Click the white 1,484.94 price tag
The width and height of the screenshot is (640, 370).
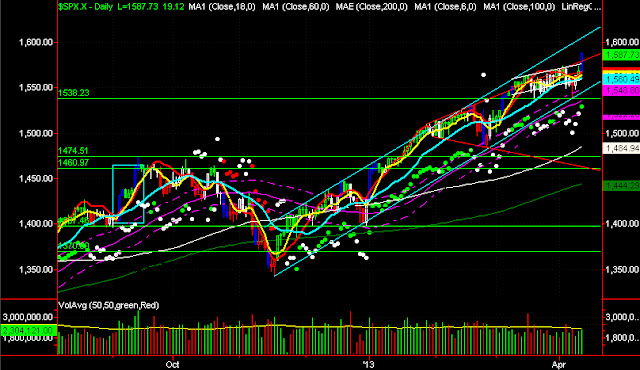pos(622,148)
